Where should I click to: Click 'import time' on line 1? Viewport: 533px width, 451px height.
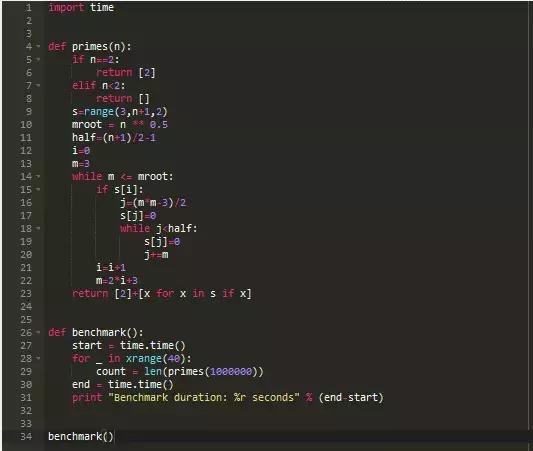[x=81, y=7]
